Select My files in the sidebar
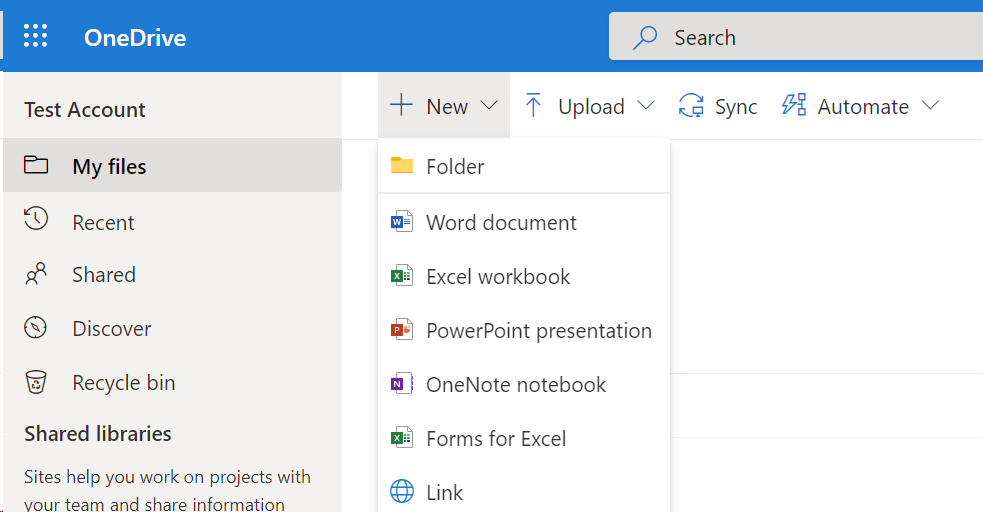The width and height of the screenshot is (983, 512). [172, 165]
